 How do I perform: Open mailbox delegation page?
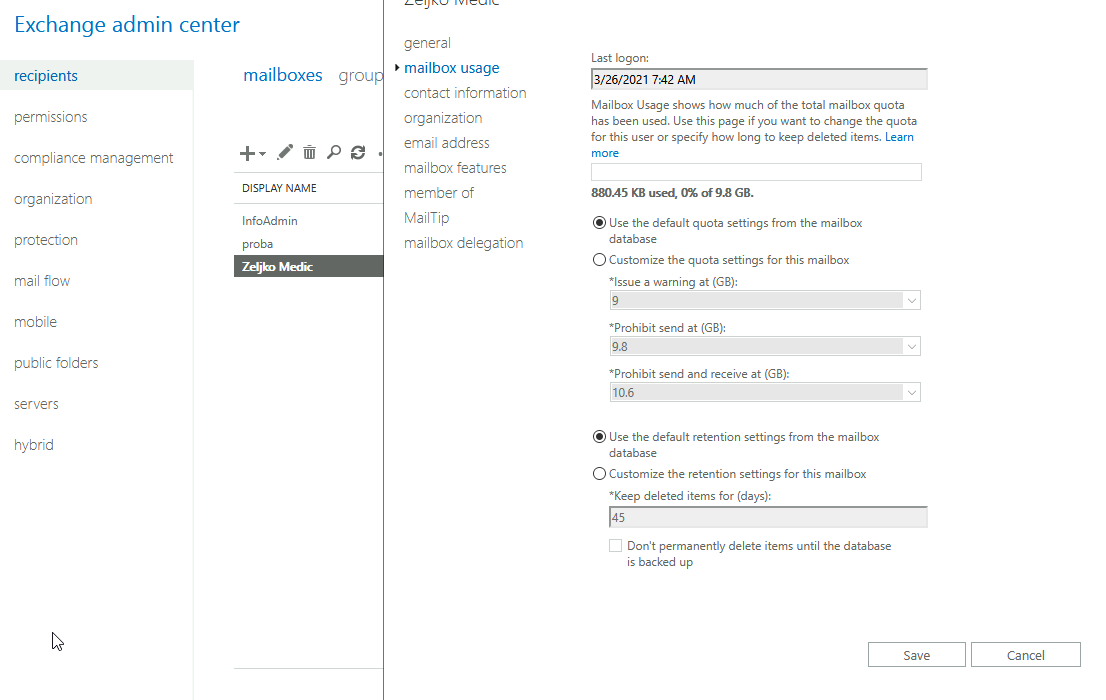coord(463,243)
